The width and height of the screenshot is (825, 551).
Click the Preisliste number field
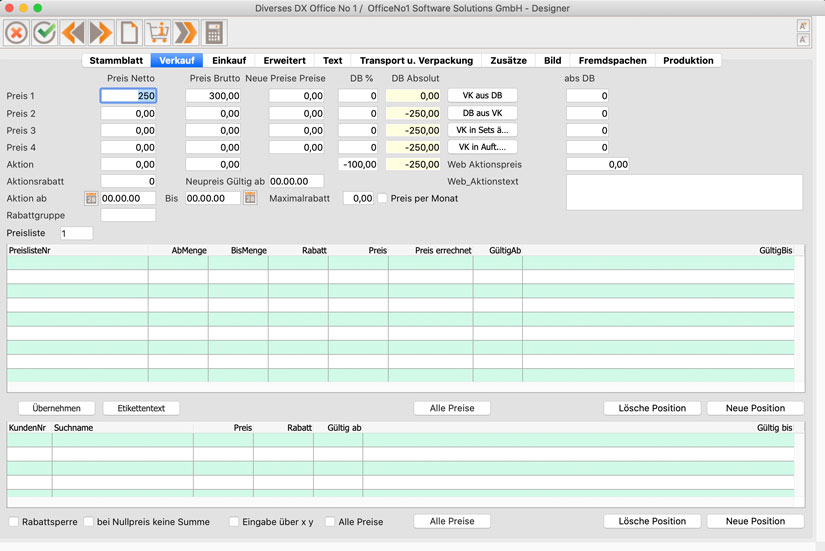pos(76,233)
